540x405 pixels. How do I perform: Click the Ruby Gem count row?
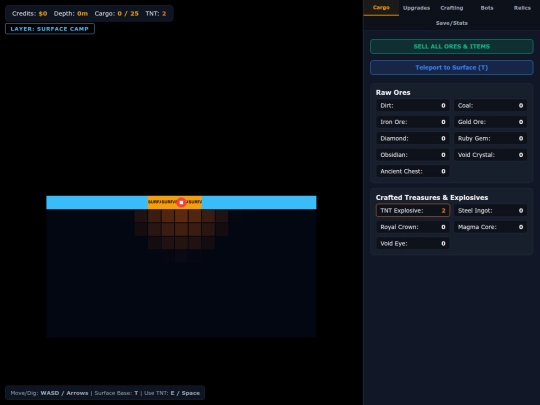(x=490, y=138)
